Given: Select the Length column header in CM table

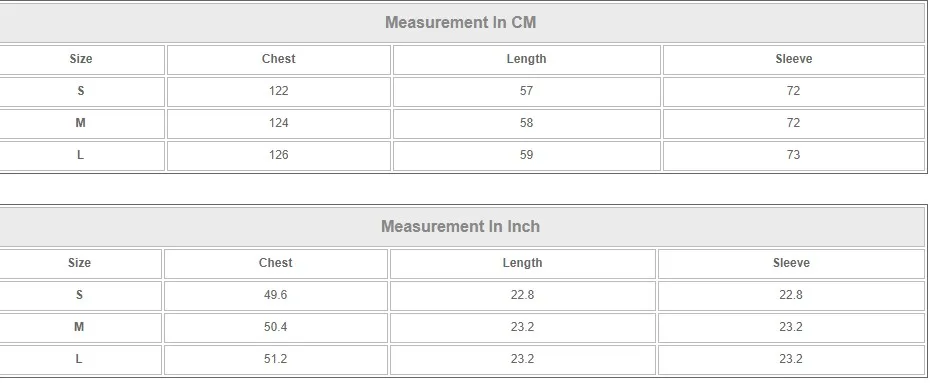Looking at the screenshot, I should (526, 59).
